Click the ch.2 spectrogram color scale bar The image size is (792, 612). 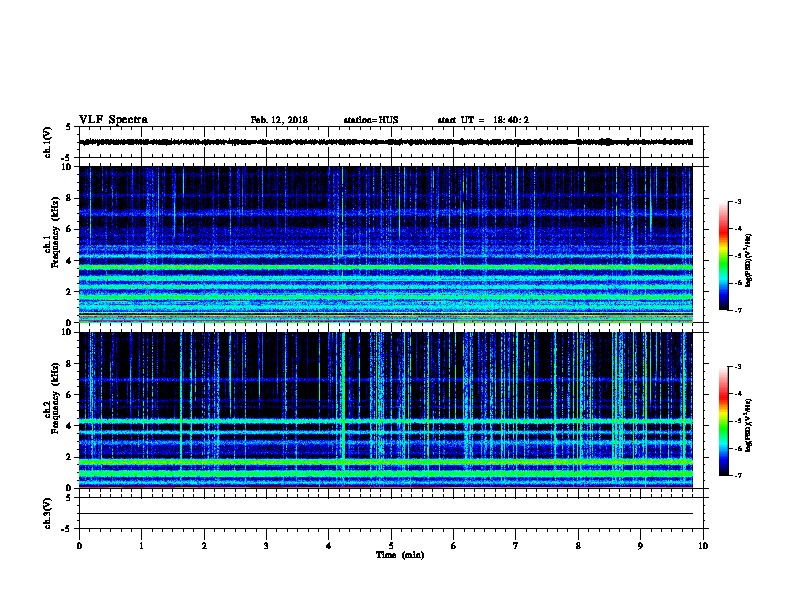click(x=724, y=421)
